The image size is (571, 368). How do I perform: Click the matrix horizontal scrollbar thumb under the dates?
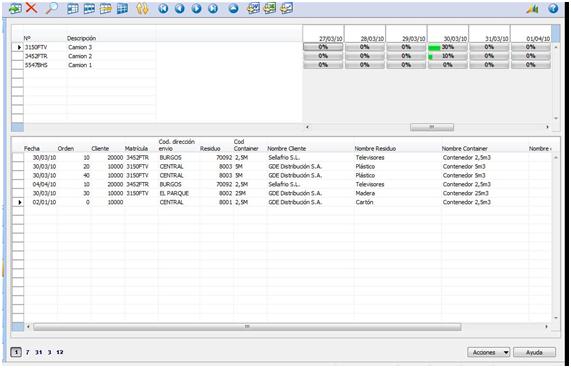click(x=432, y=127)
